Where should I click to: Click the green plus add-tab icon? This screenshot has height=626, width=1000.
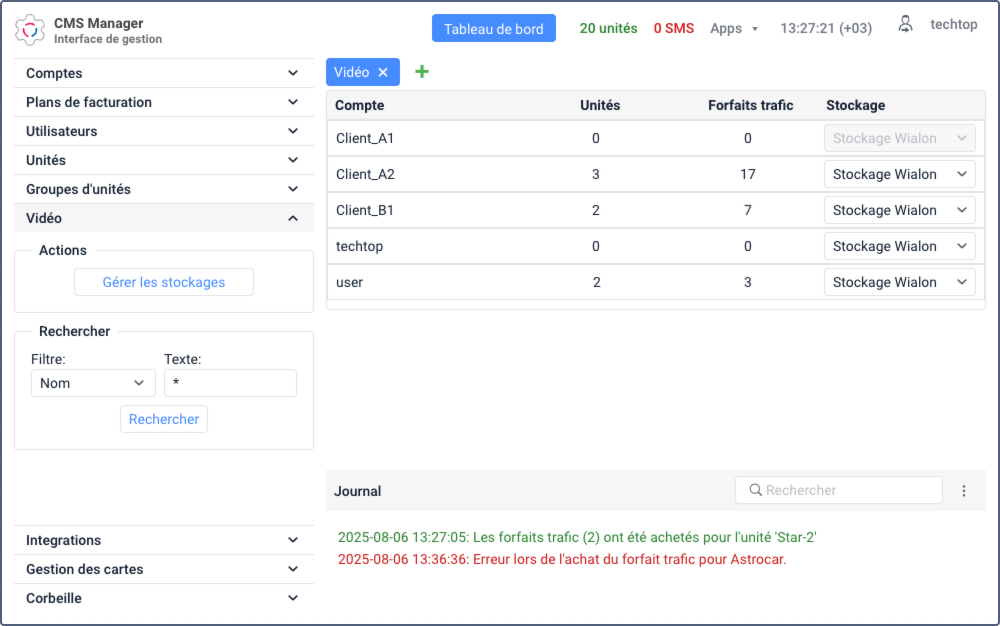(x=422, y=72)
